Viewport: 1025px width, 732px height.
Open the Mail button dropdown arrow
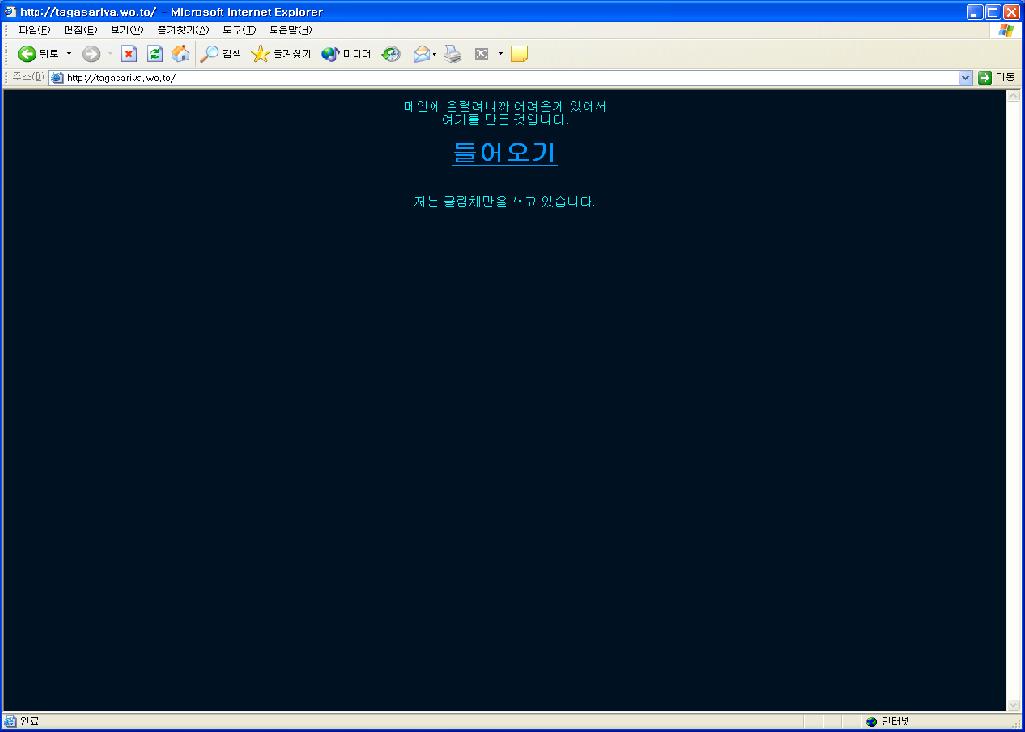[435, 54]
